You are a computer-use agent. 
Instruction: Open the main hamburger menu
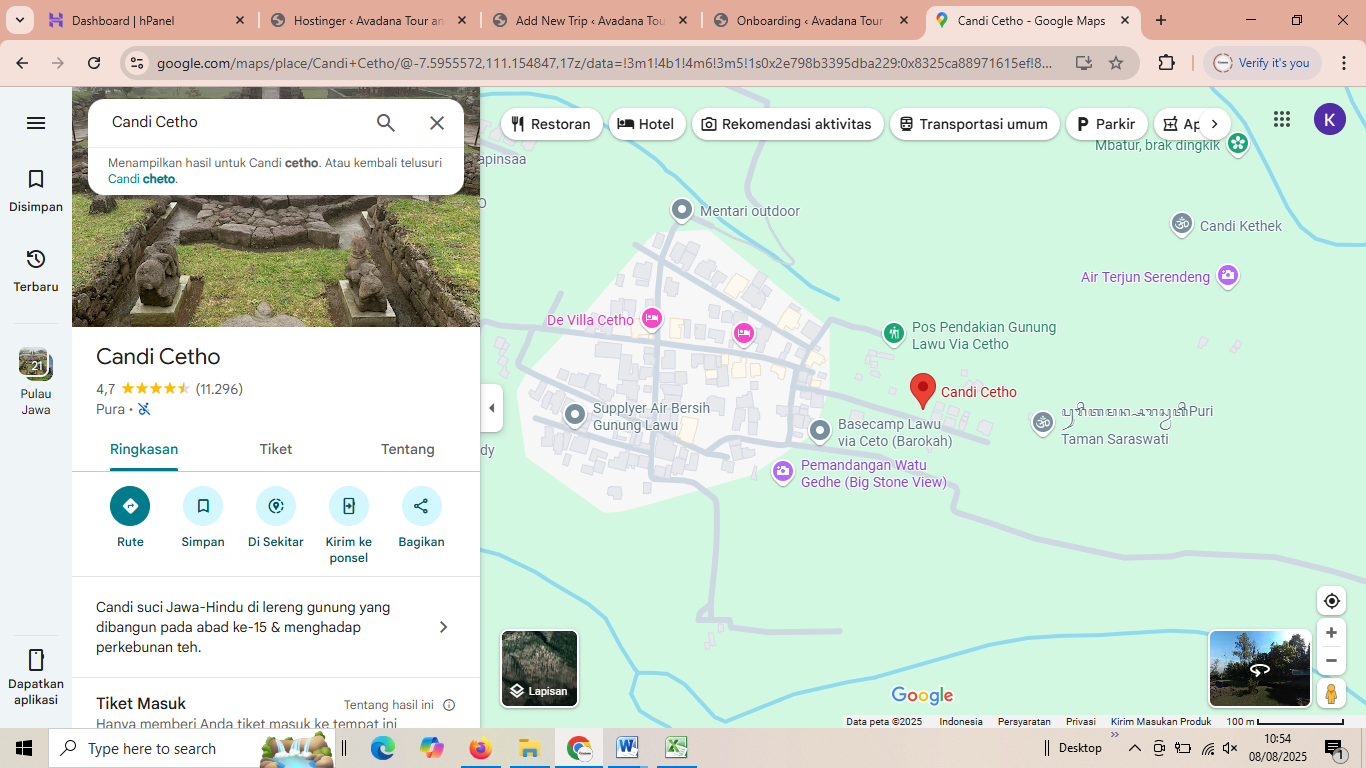coord(35,122)
